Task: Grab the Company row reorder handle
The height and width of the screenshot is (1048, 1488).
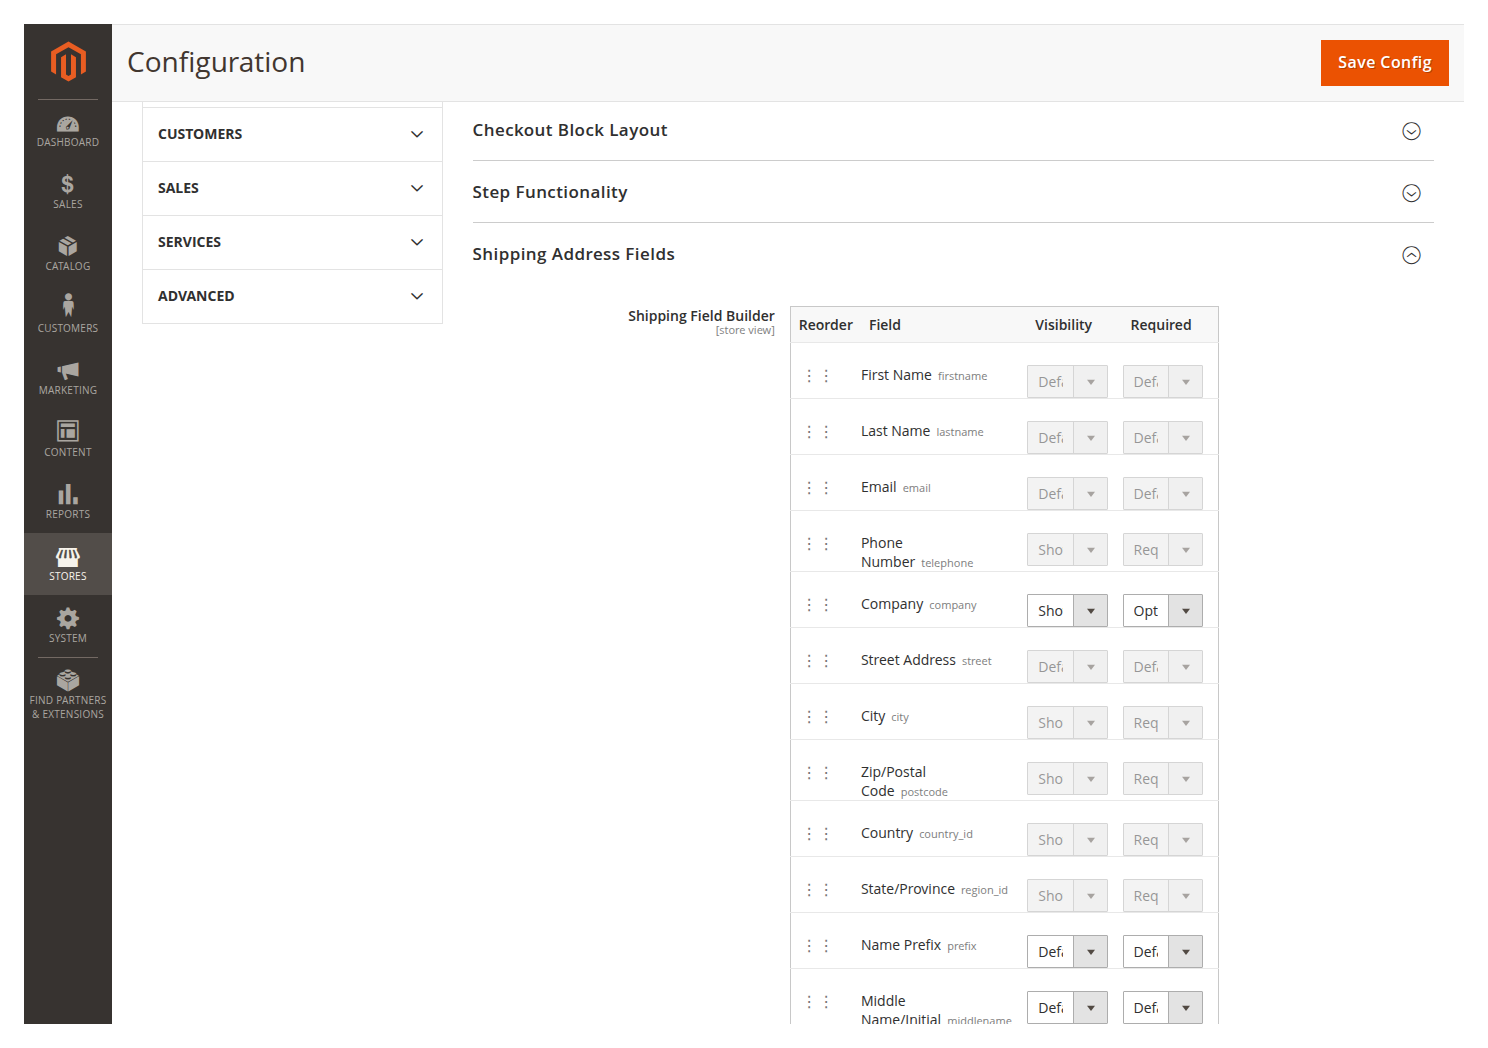Action: pyautogui.click(x=818, y=605)
